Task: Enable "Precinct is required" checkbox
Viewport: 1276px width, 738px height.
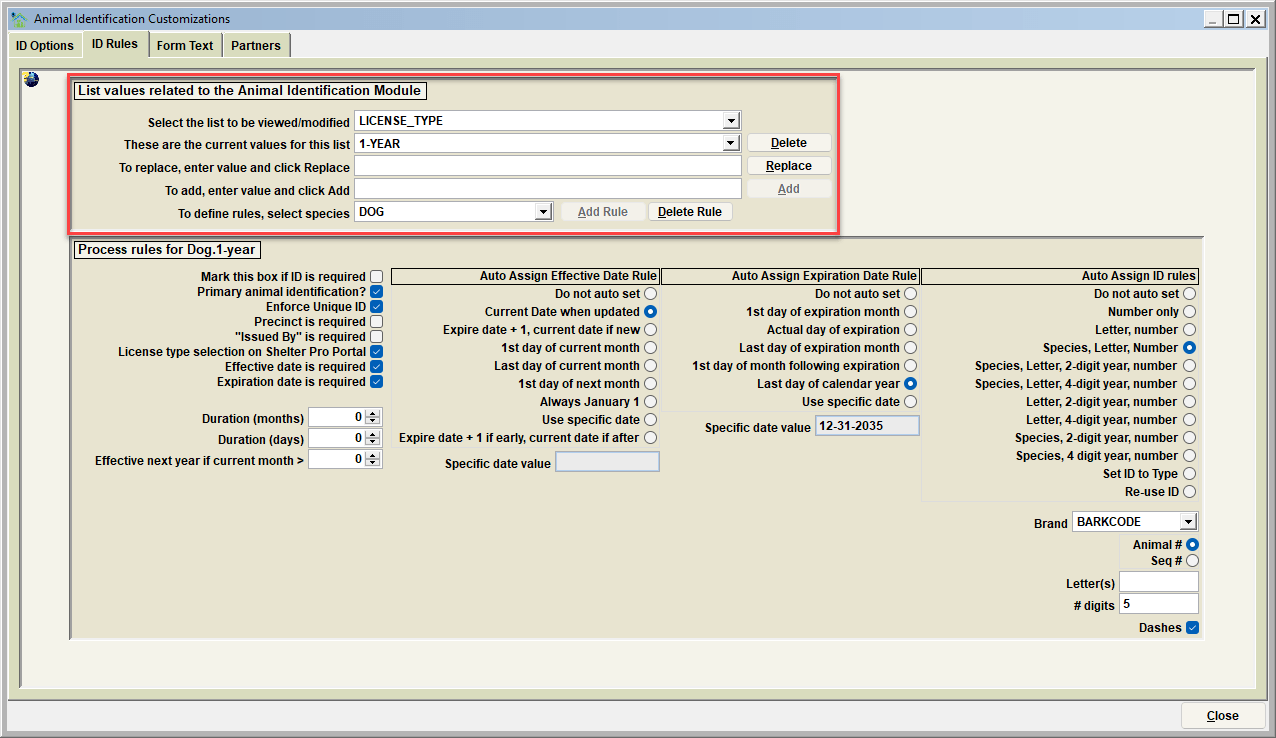Action: tap(376, 322)
